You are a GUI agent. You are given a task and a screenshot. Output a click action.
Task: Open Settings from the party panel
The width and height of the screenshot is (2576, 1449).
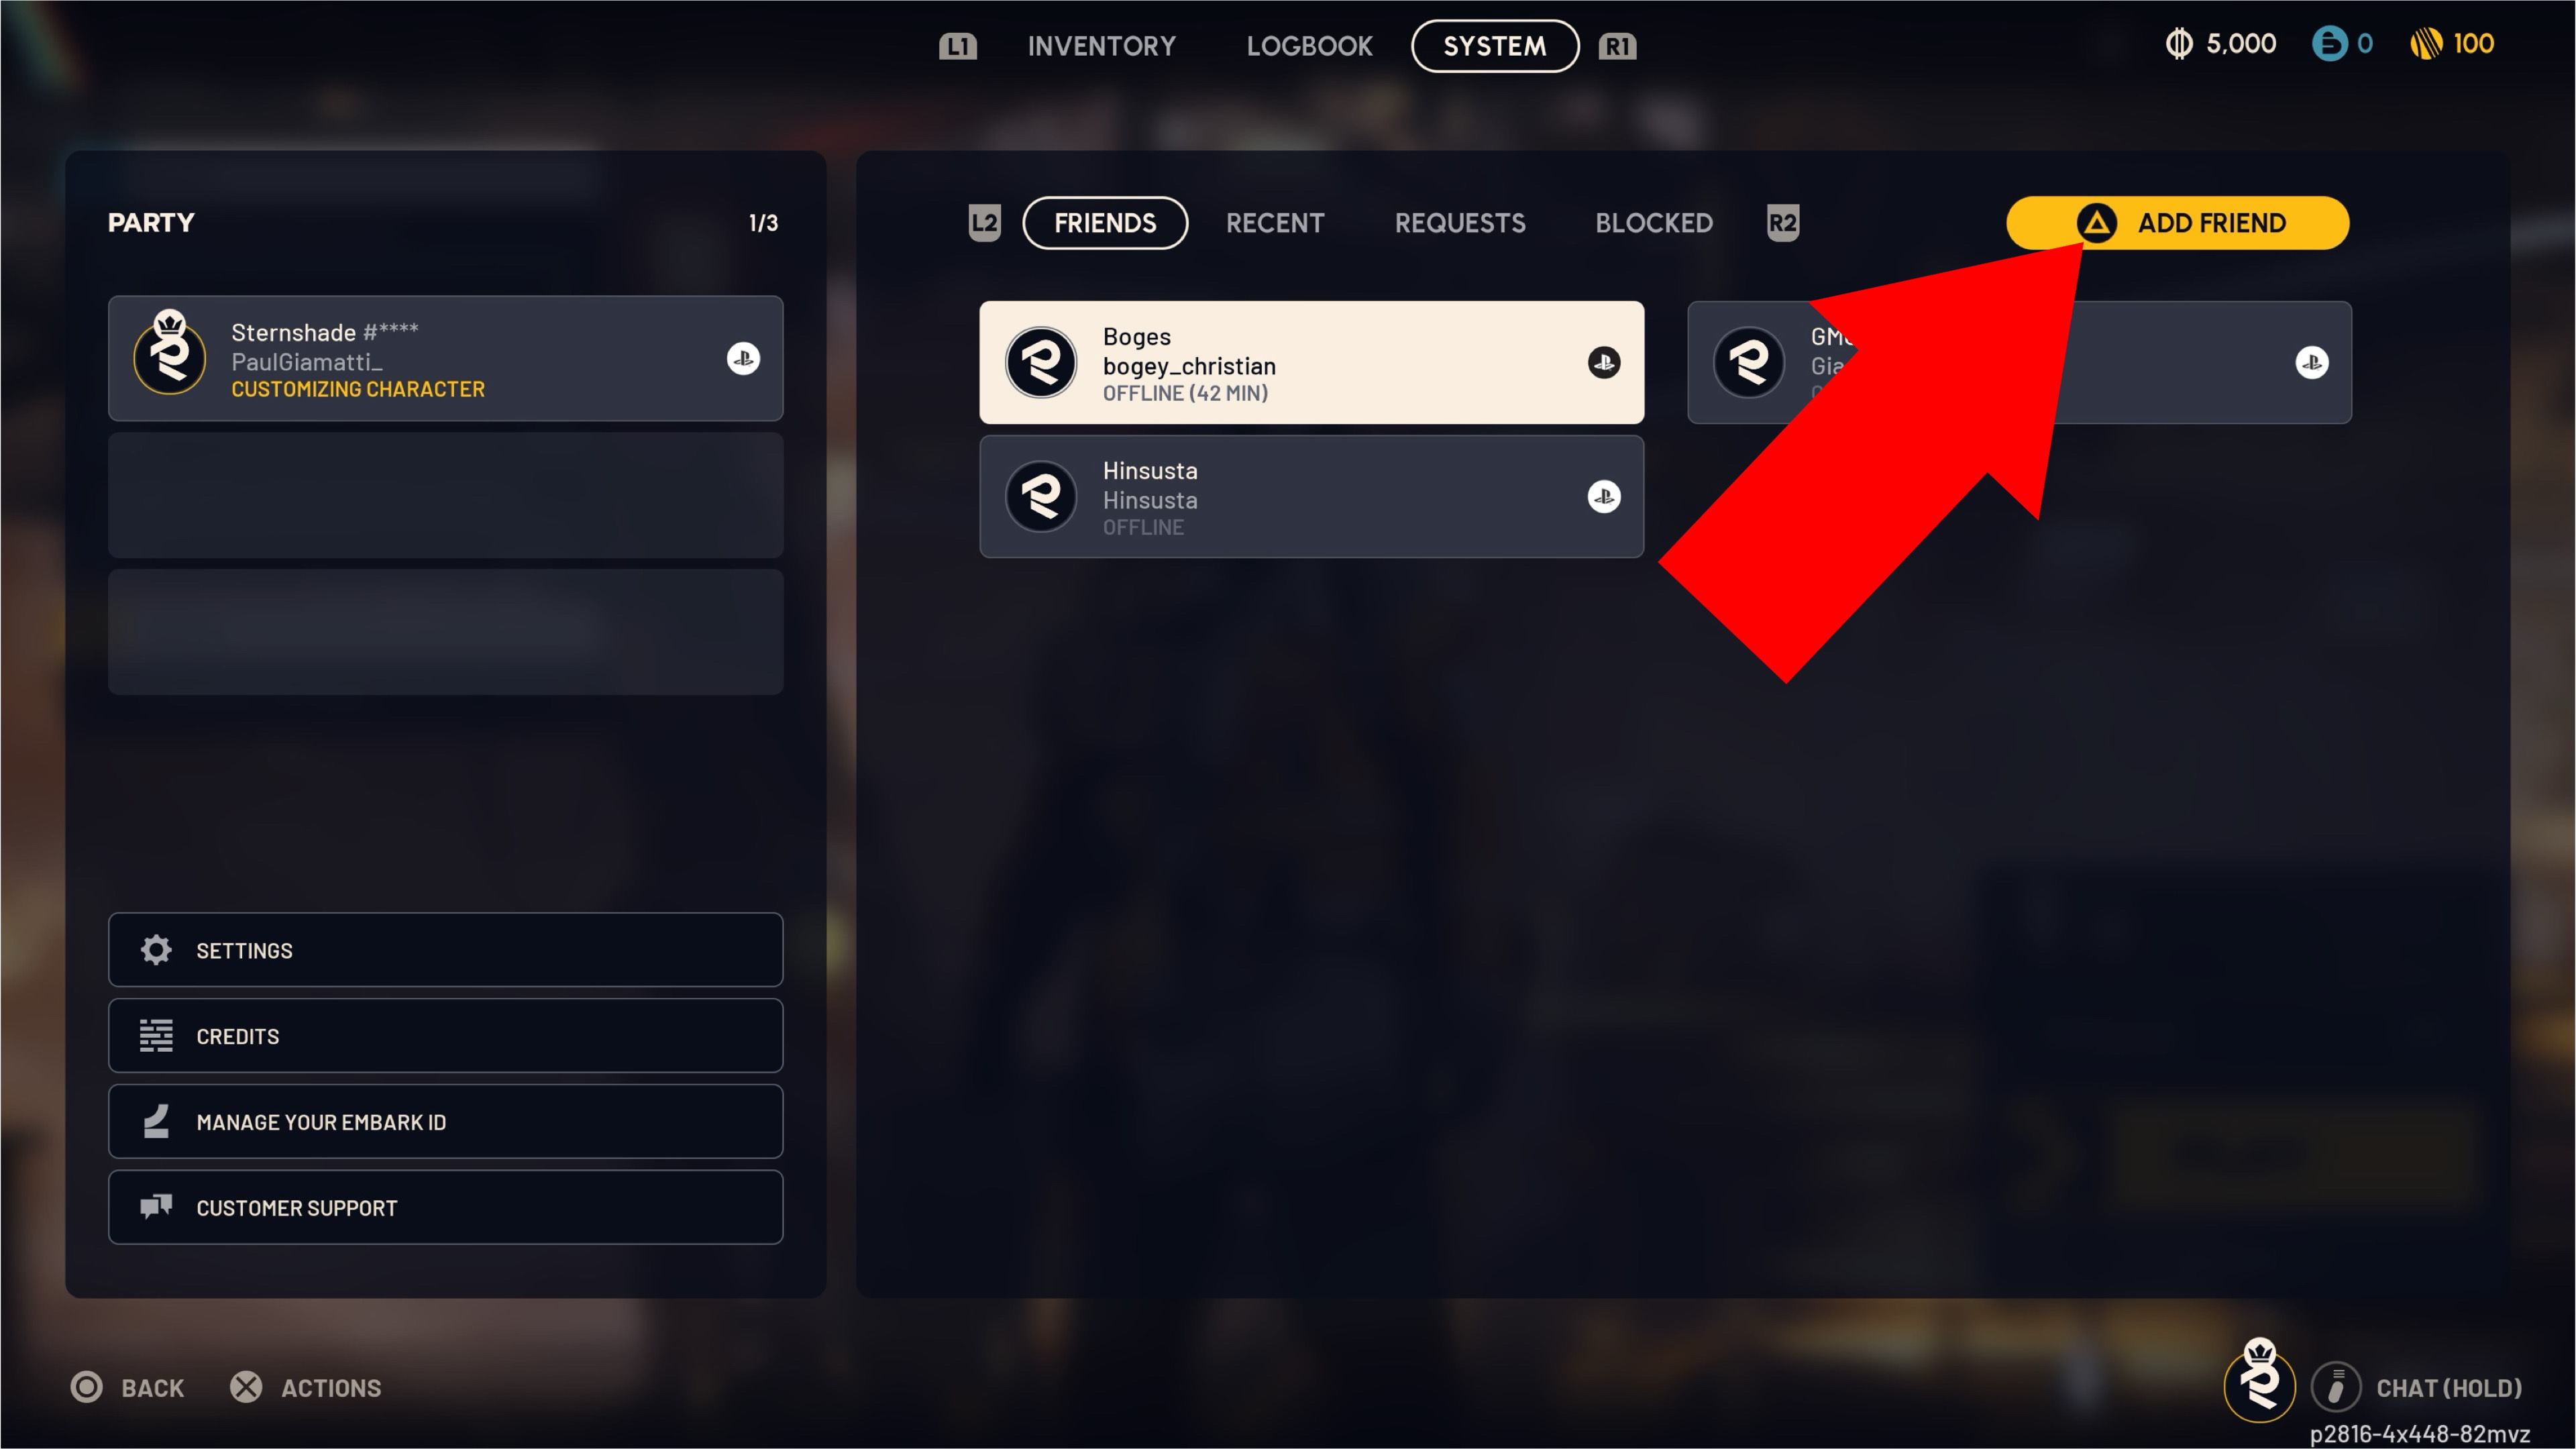click(445, 950)
